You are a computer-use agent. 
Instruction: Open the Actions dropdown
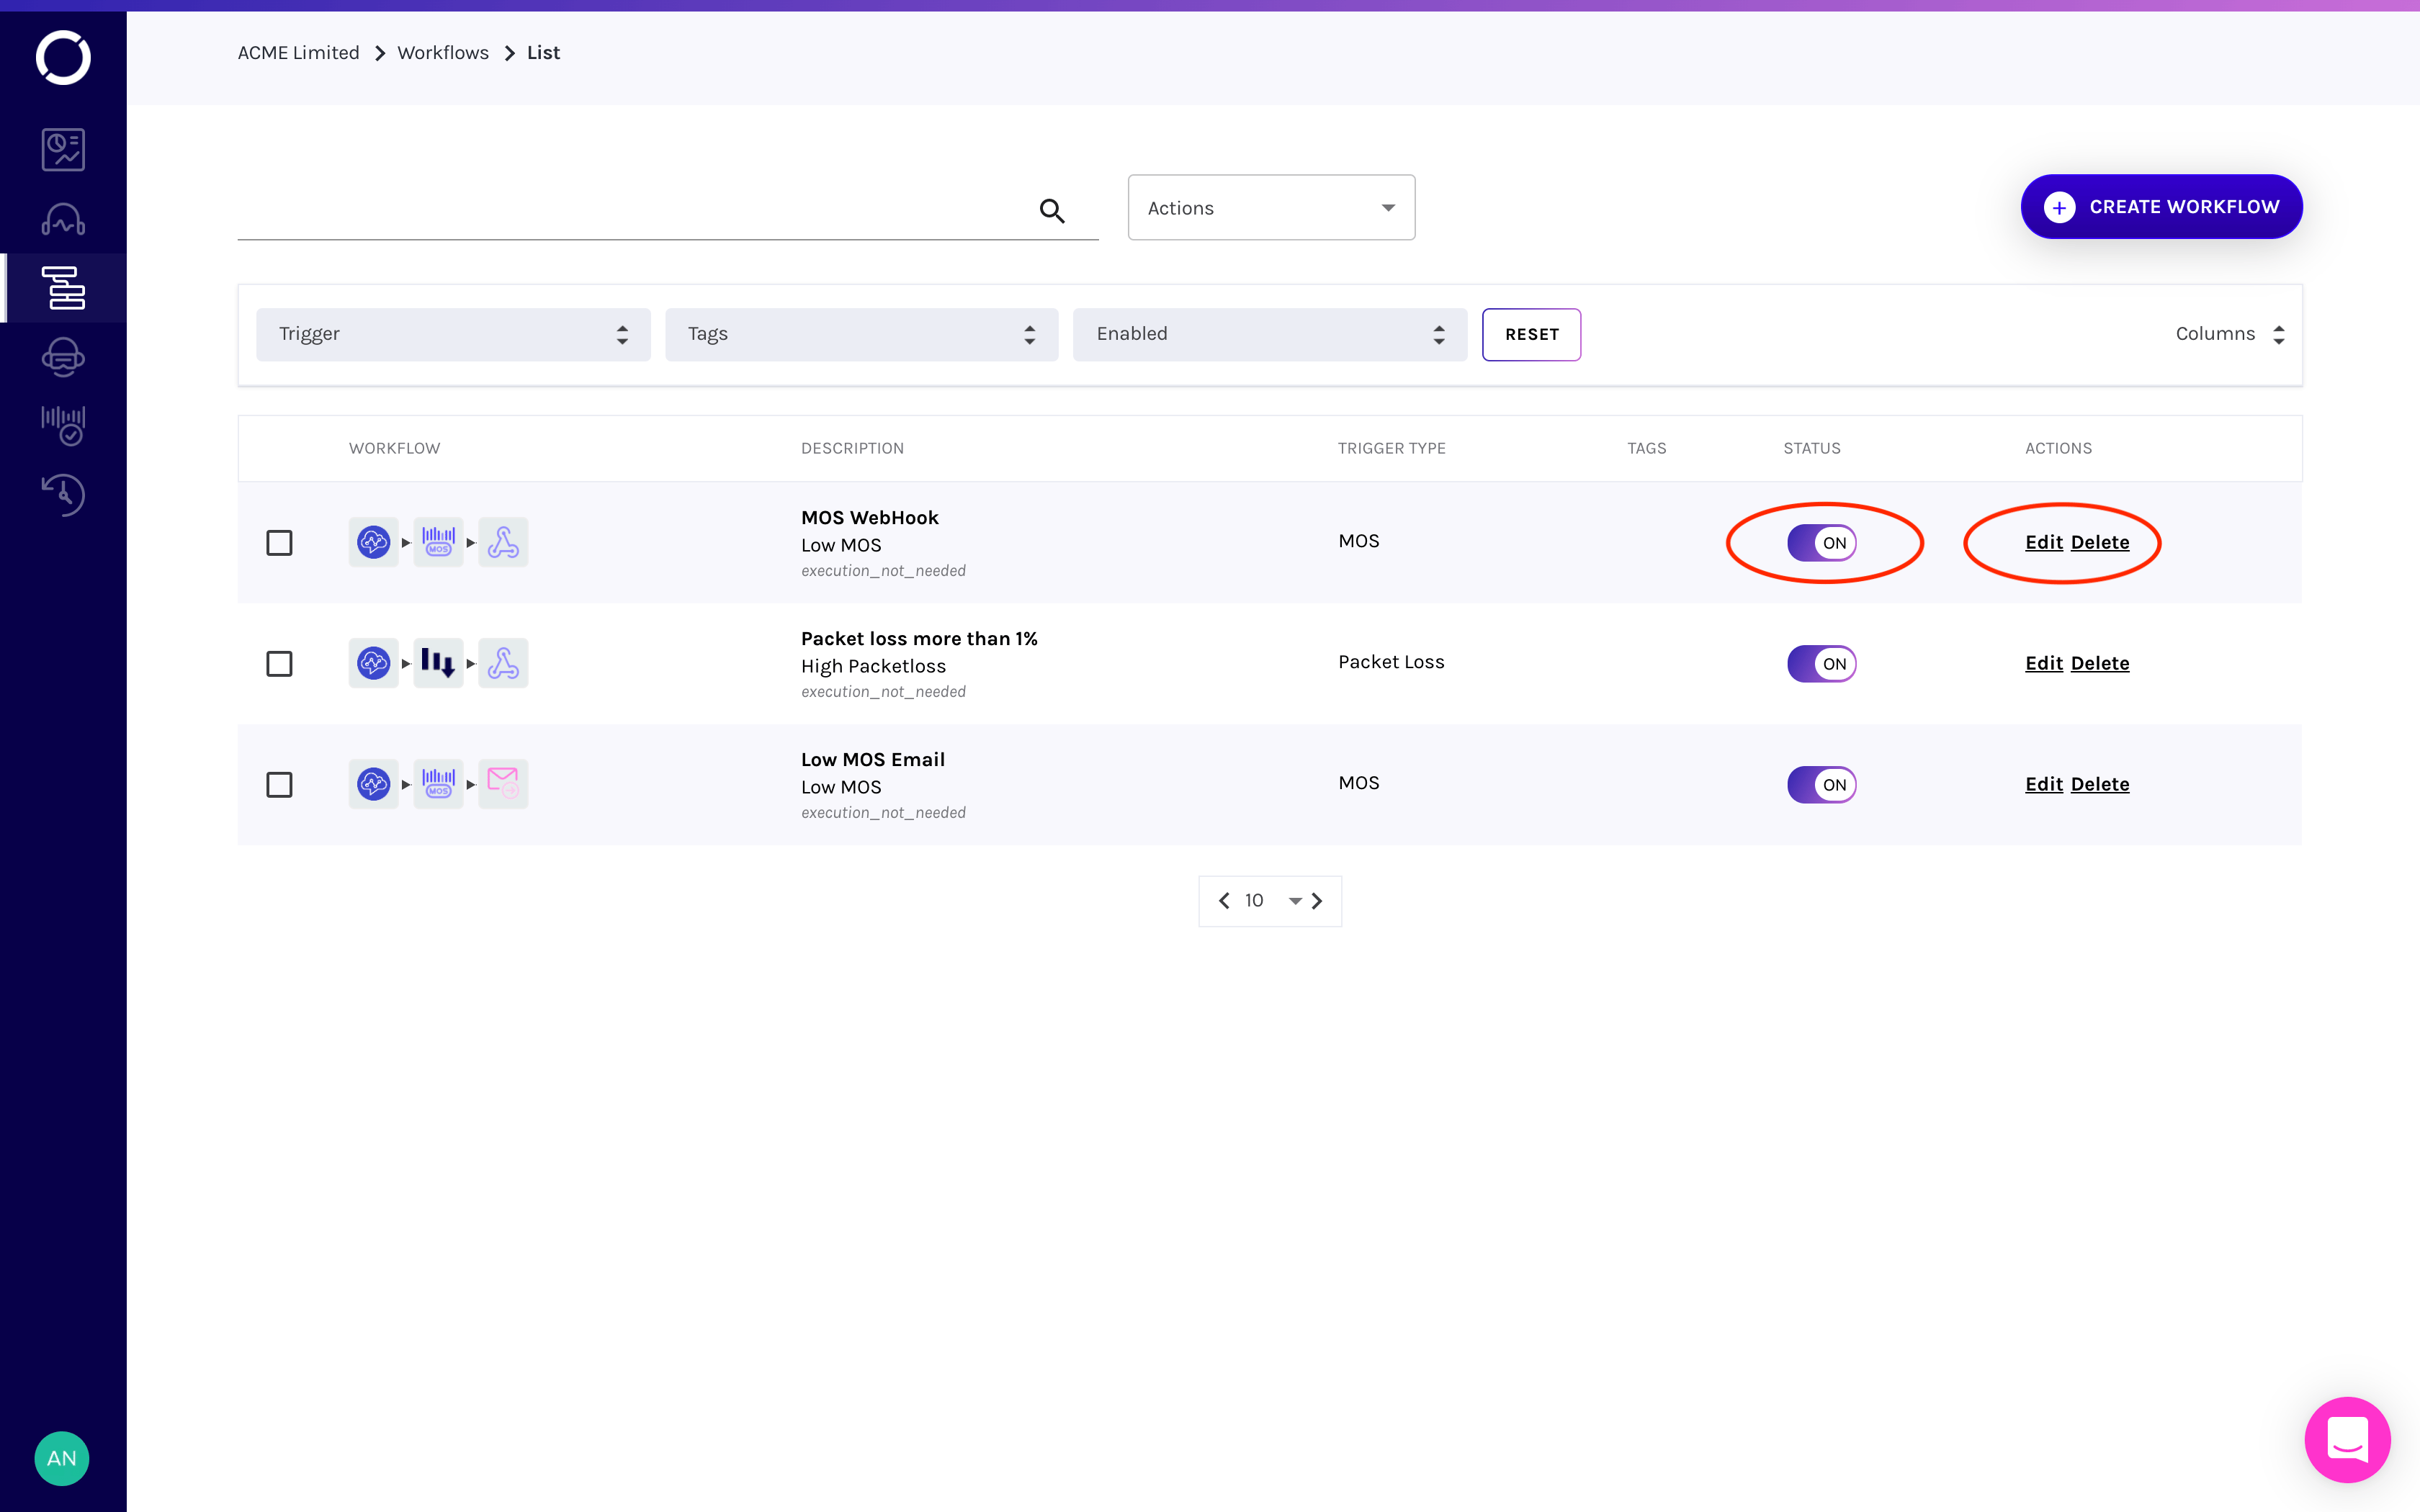pos(1271,208)
